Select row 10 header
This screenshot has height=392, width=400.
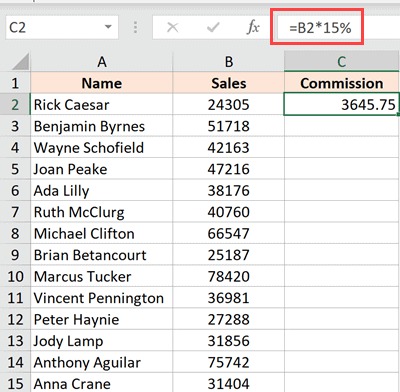tap(15, 276)
